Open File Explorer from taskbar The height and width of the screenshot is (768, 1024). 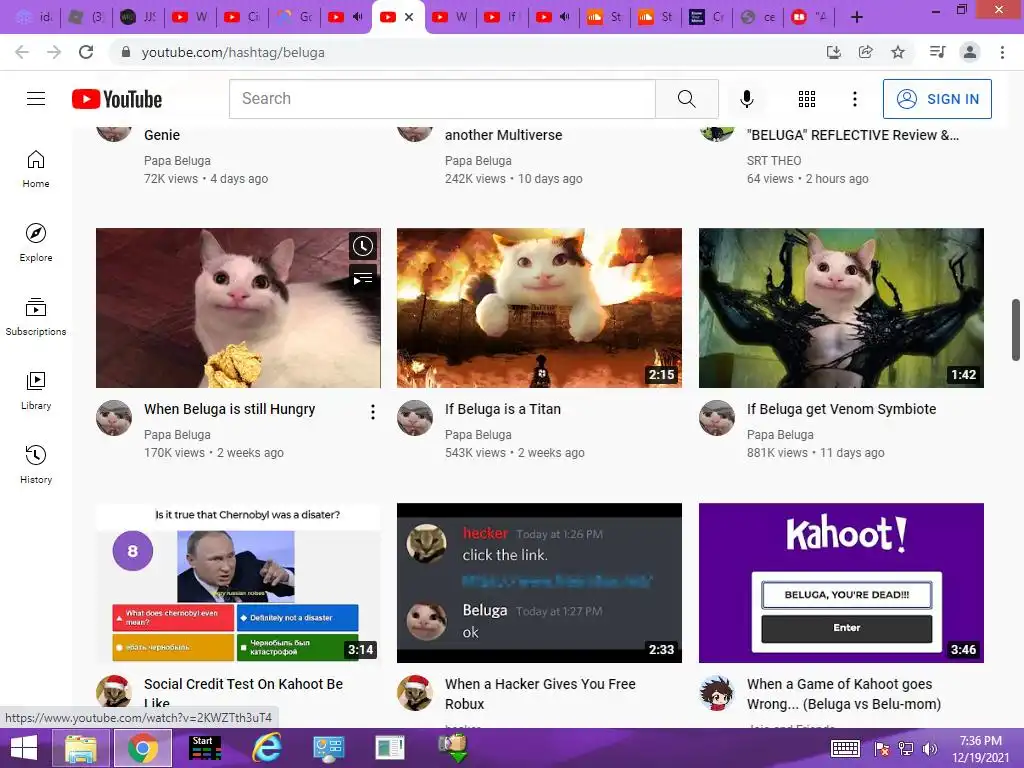tap(81, 748)
